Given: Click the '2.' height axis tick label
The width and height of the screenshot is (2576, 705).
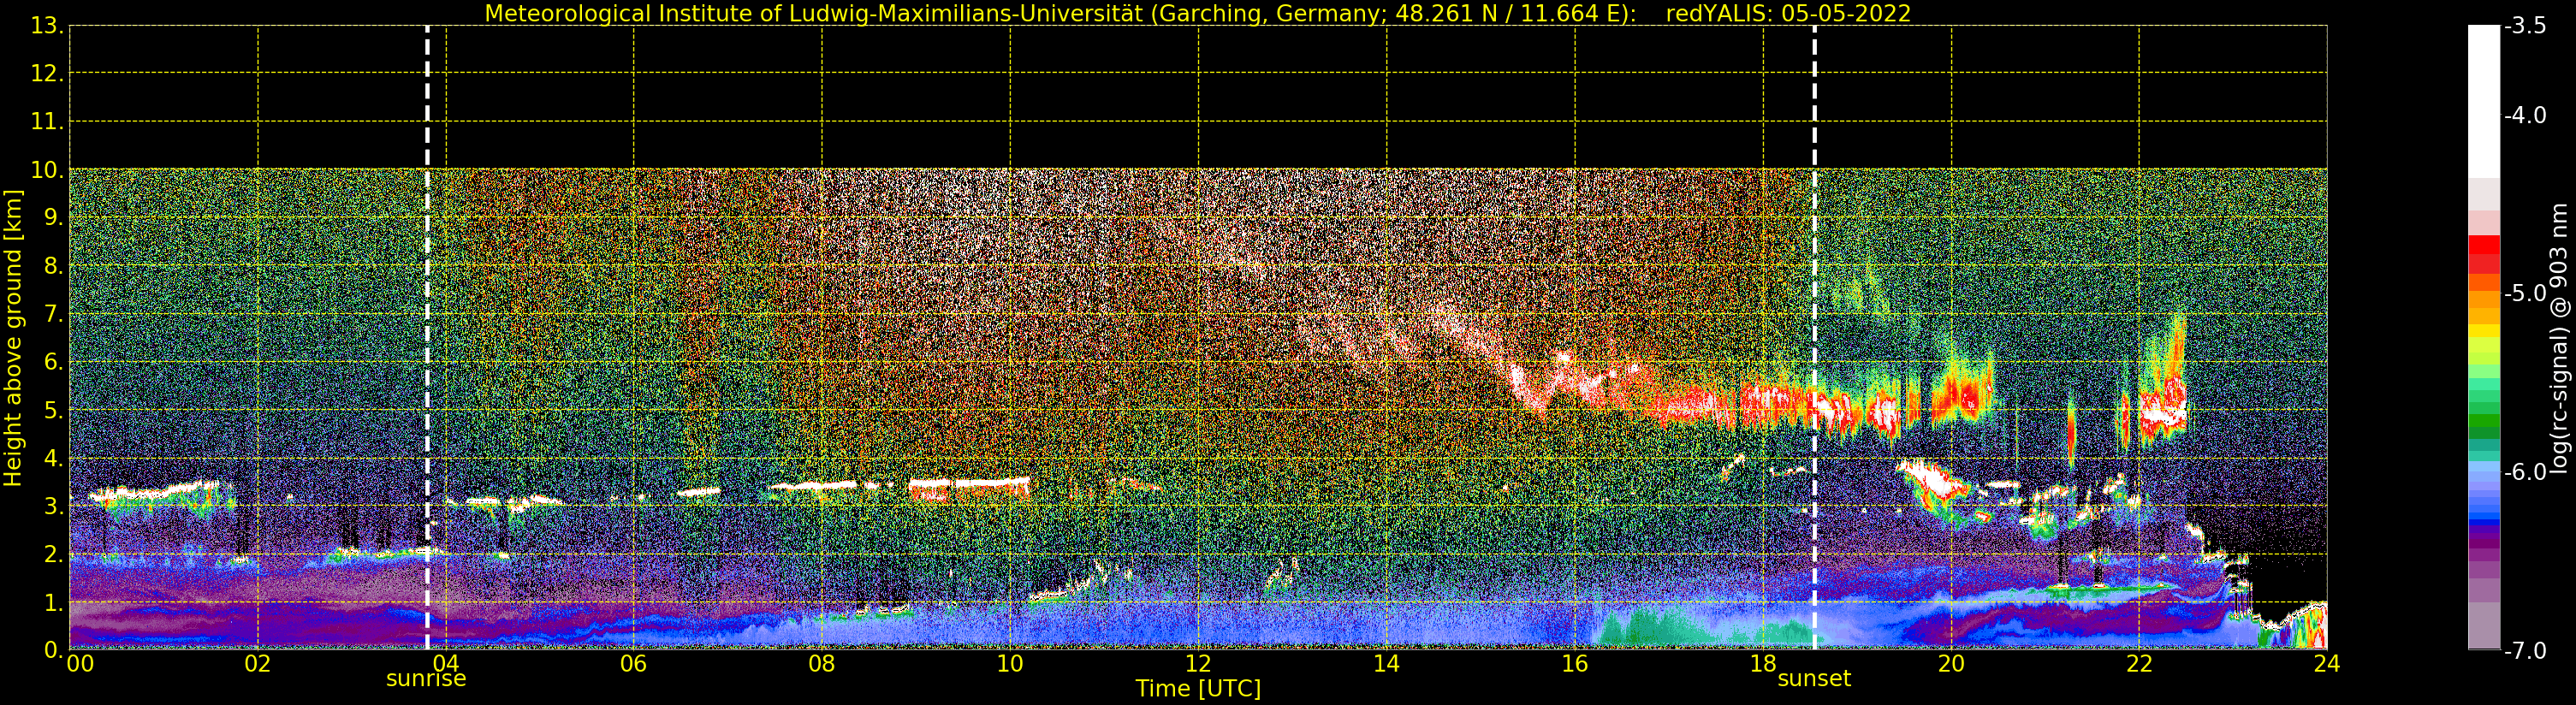Looking at the screenshot, I should coord(54,555).
